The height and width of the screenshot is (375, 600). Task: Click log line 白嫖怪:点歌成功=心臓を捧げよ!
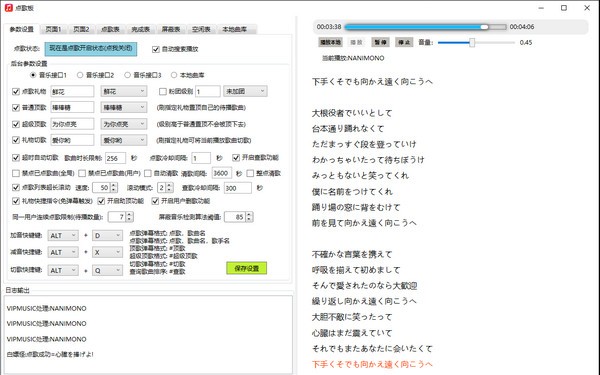pos(50,354)
